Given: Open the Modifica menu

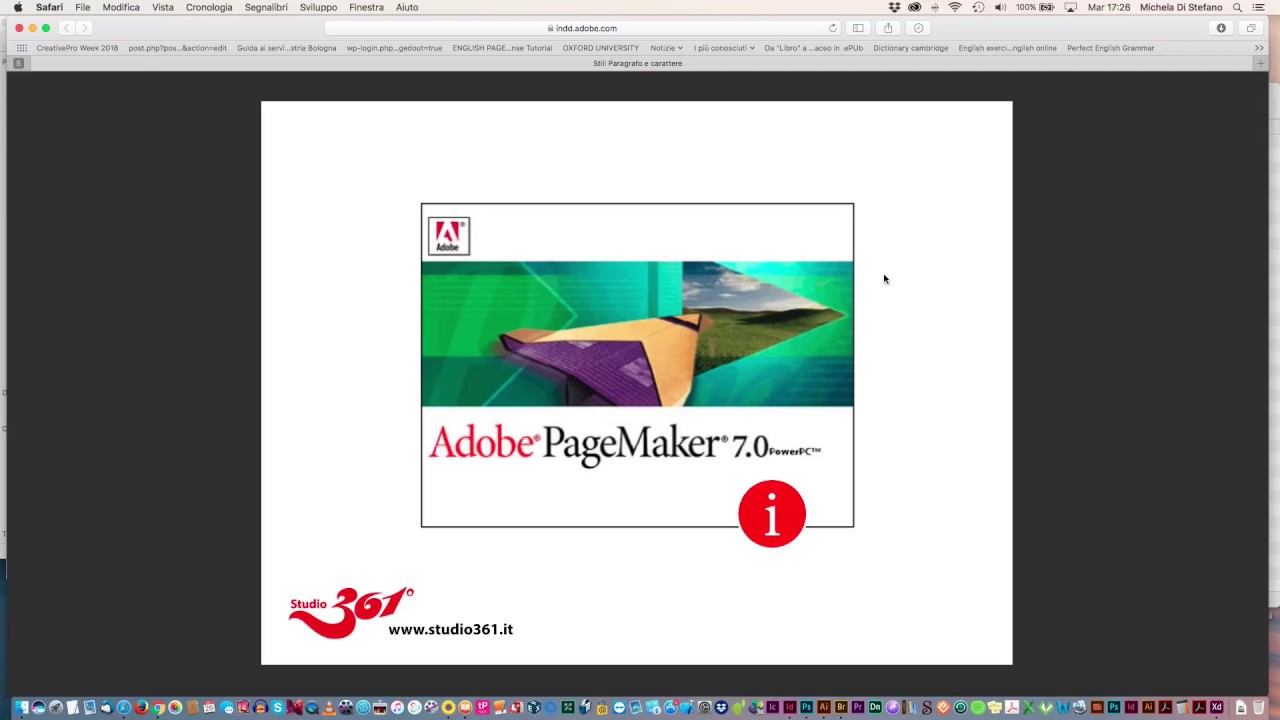Looking at the screenshot, I should tap(121, 7).
